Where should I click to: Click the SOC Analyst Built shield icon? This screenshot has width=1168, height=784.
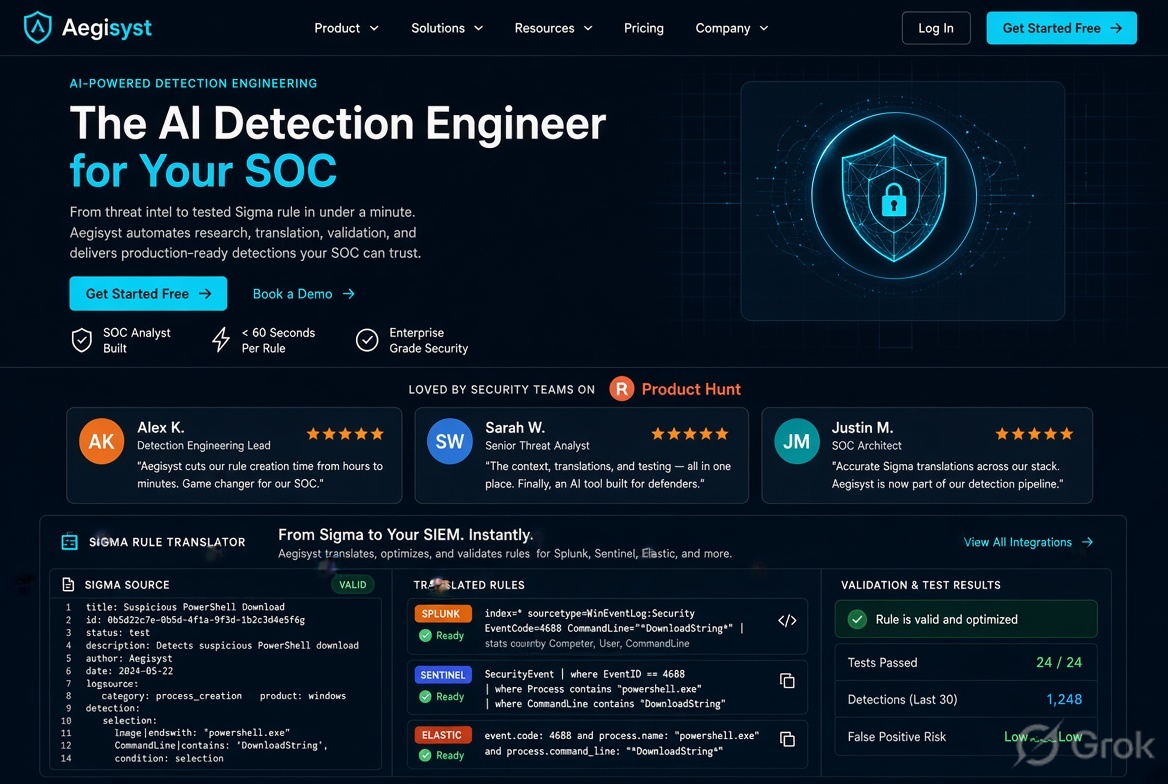pos(82,341)
